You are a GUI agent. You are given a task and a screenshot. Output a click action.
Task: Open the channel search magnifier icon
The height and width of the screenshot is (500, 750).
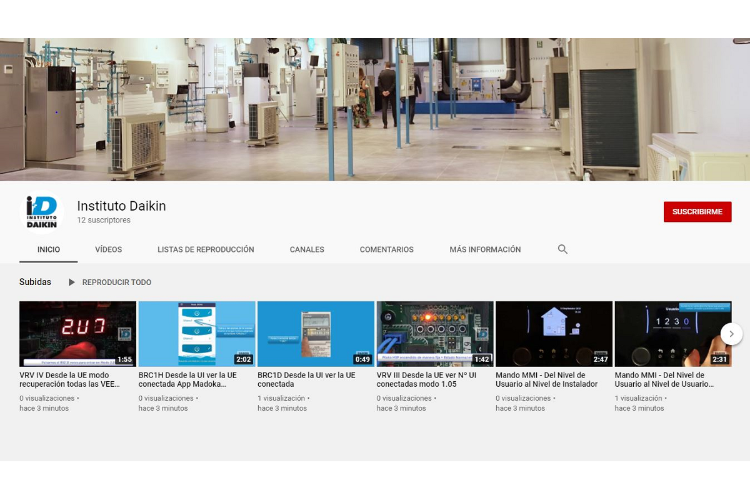point(562,249)
